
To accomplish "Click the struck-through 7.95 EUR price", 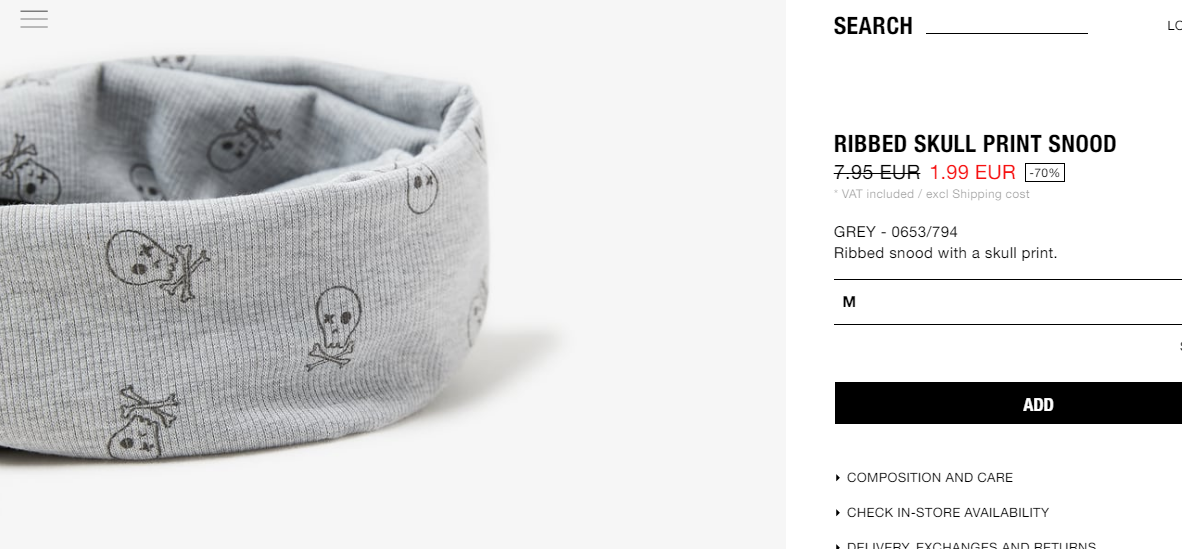I will tap(877, 173).
